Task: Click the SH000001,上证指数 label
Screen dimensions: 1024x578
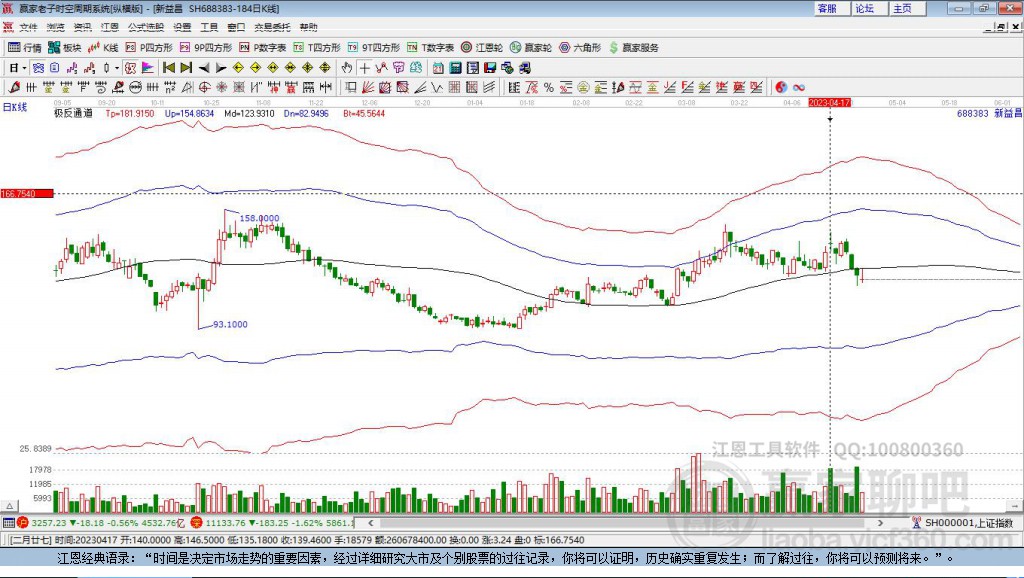Action: [969, 522]
